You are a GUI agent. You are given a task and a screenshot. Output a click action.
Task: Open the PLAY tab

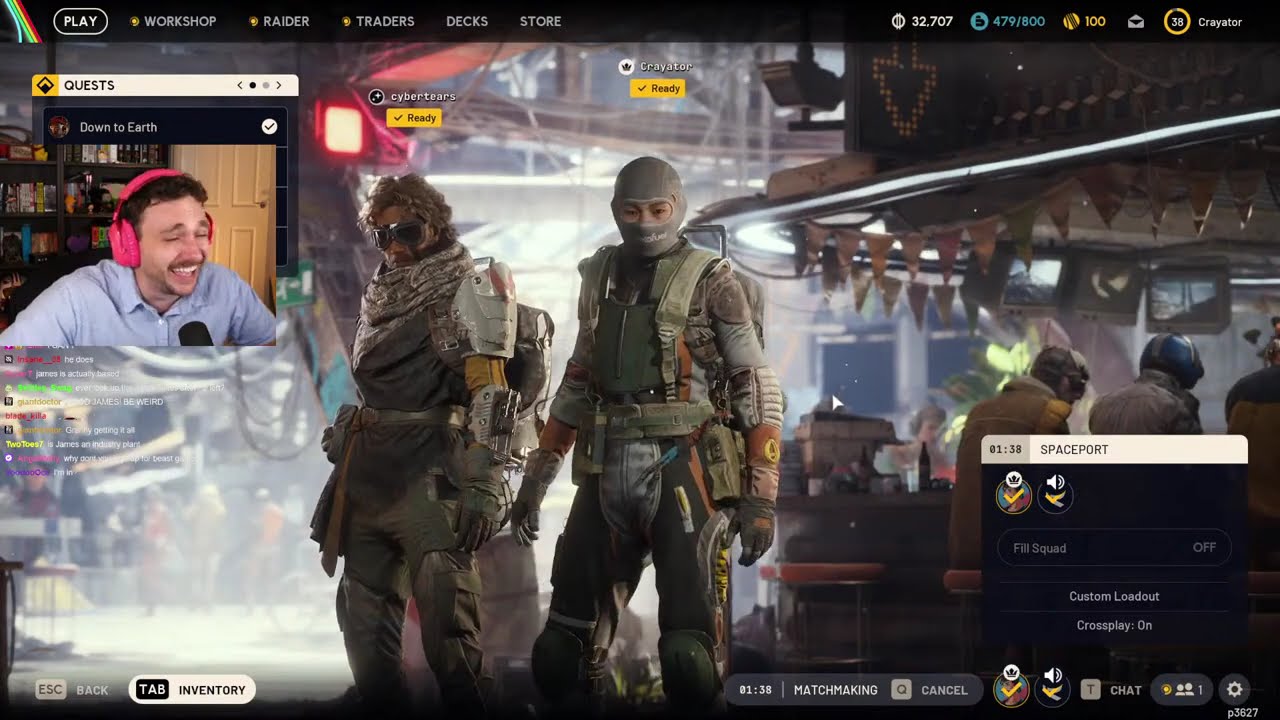80,21
